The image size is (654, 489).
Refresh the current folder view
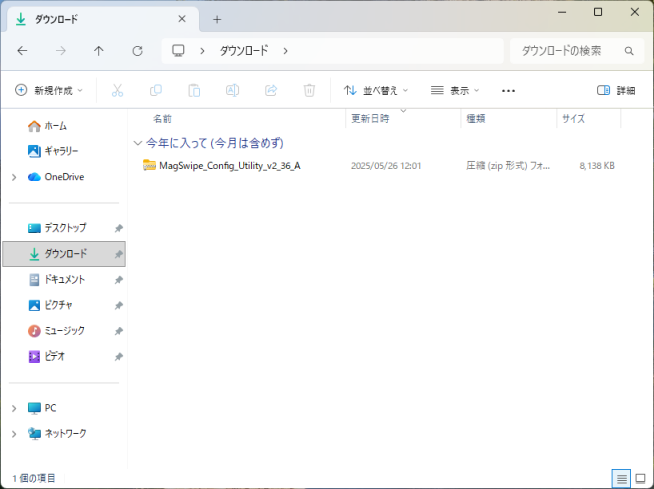pyautogui.click(x=137, y=51)
